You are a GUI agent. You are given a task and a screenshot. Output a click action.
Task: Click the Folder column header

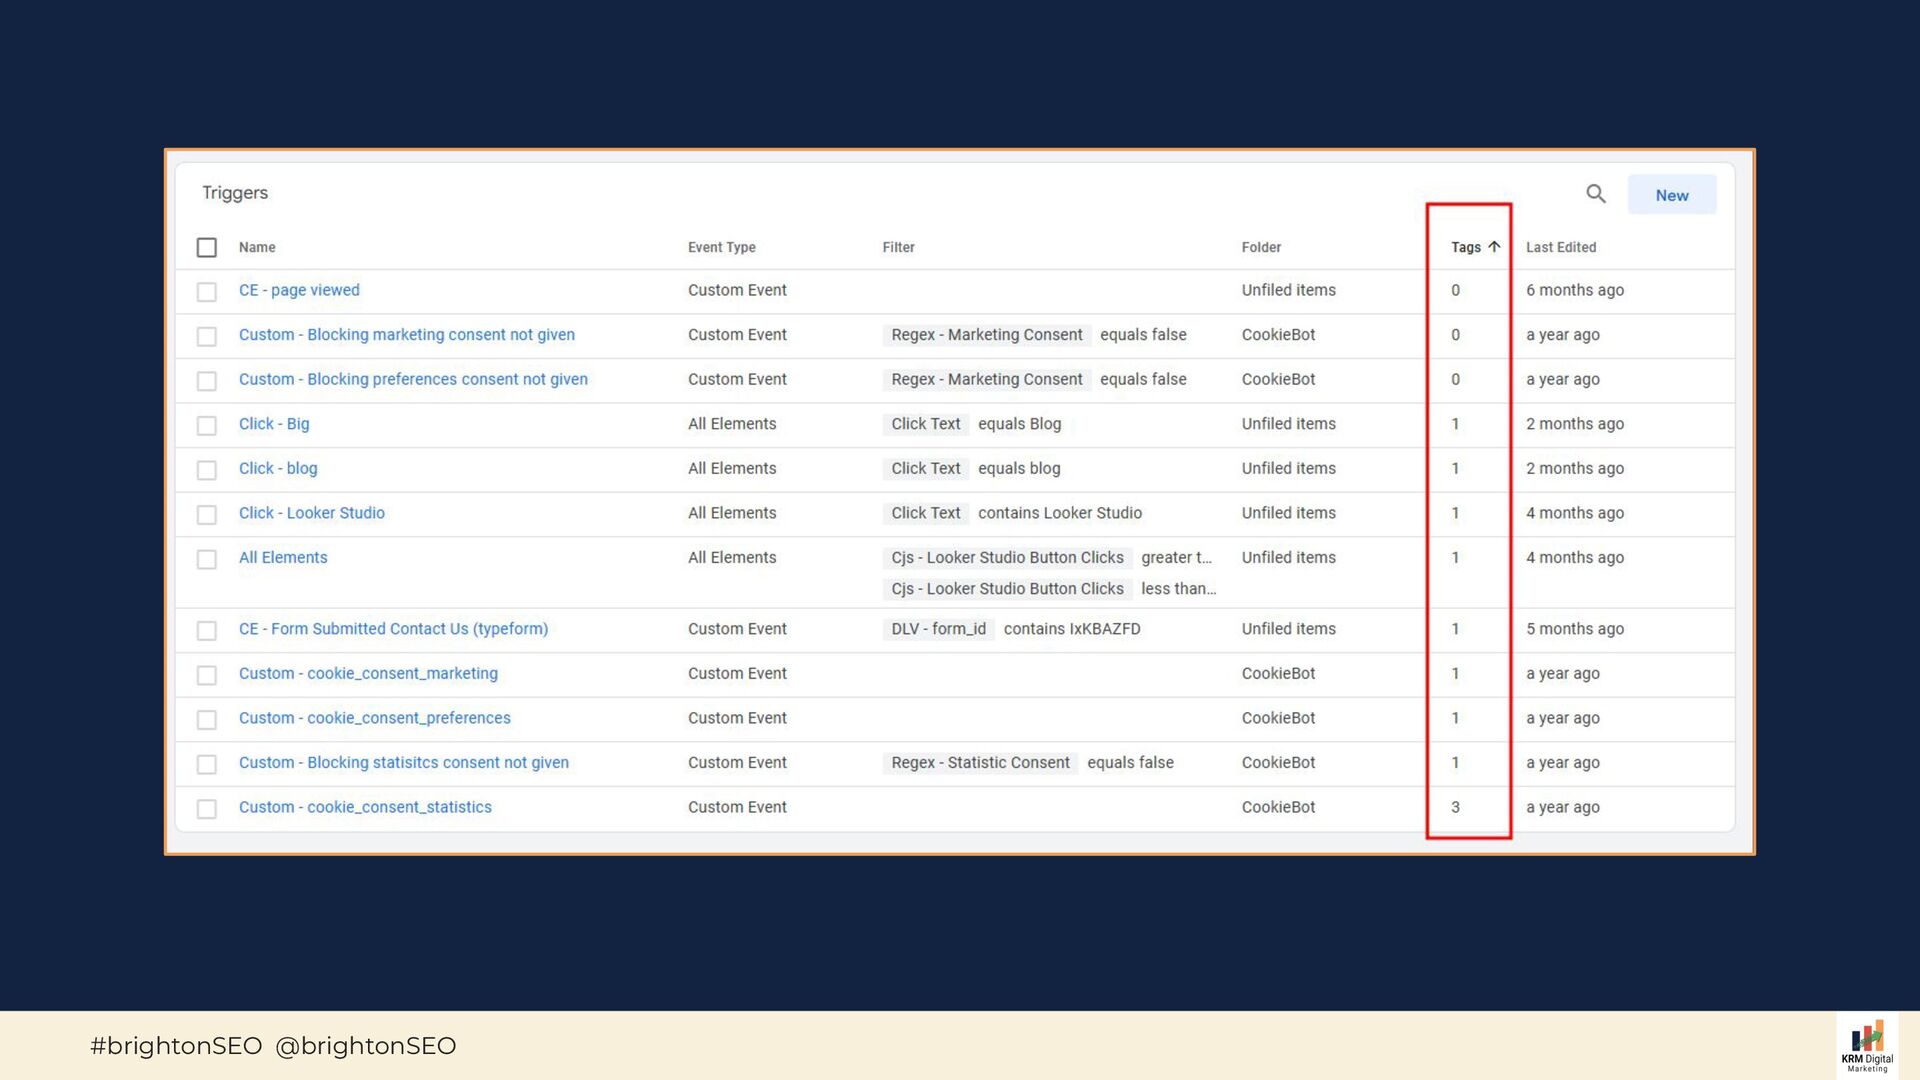click(1261, 248)
